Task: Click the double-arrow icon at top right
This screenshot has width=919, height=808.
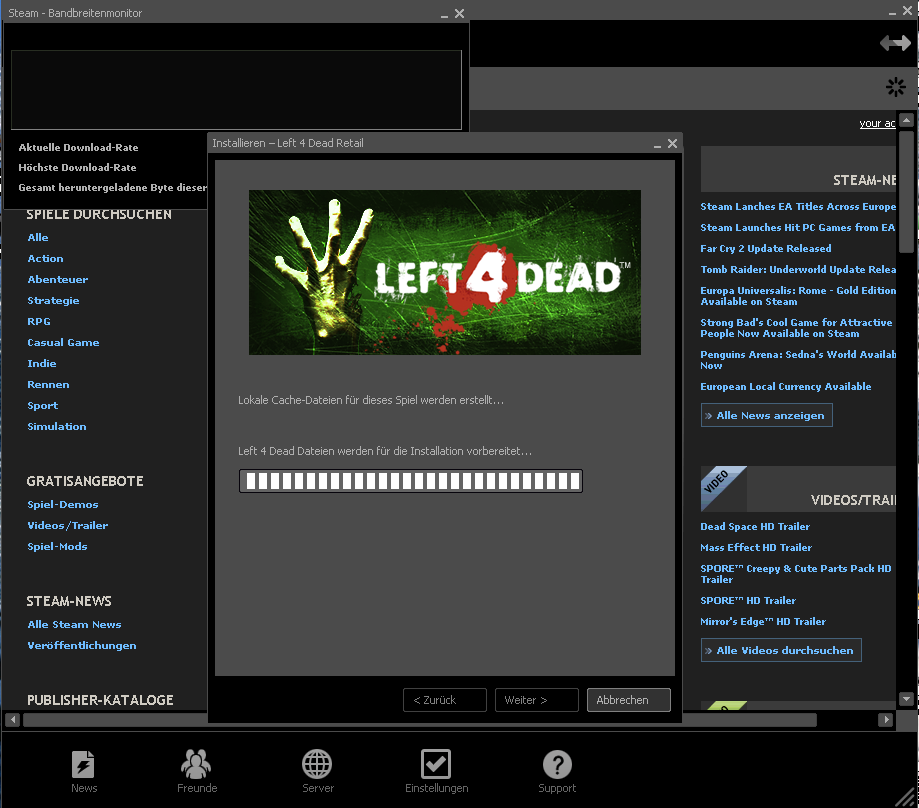Action: 896,43
